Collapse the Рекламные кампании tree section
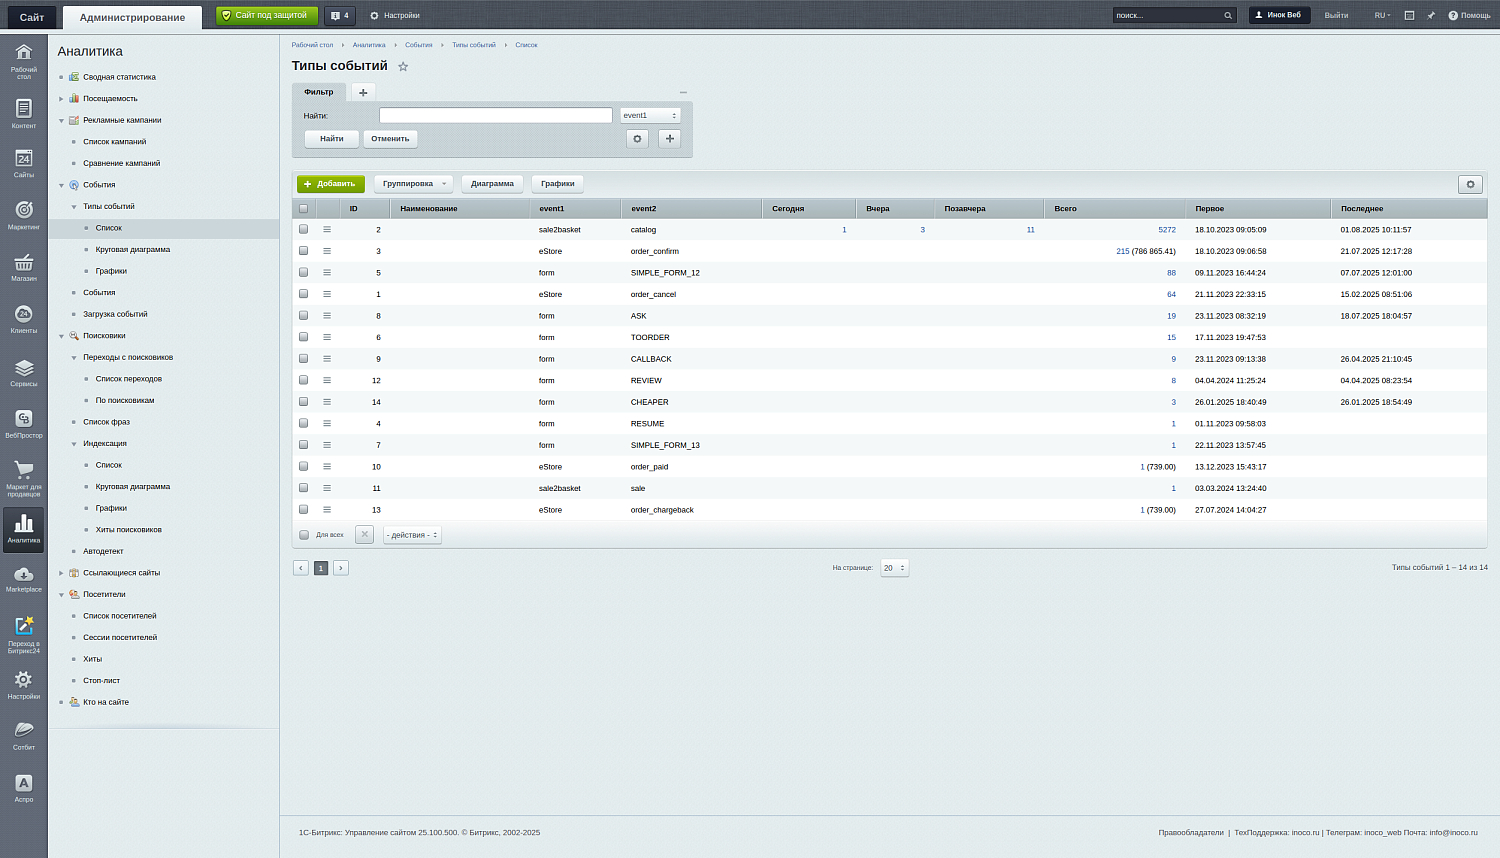 tap(61, 121)
